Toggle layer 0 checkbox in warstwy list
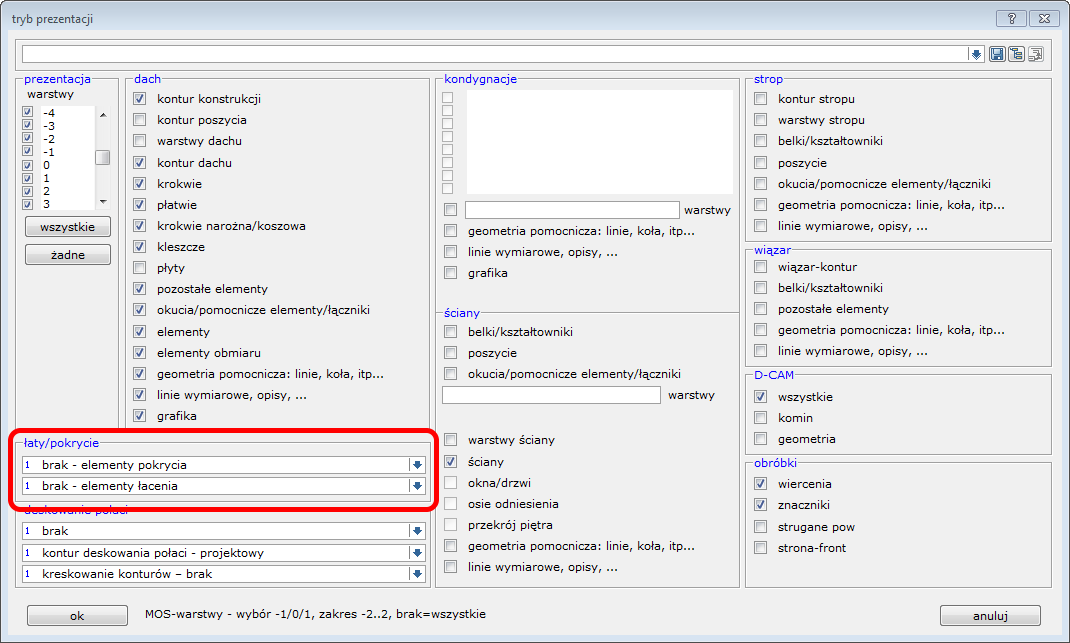Image resolution: width=1070 pixels, height=643 pixels. click(x=28, y=165)
